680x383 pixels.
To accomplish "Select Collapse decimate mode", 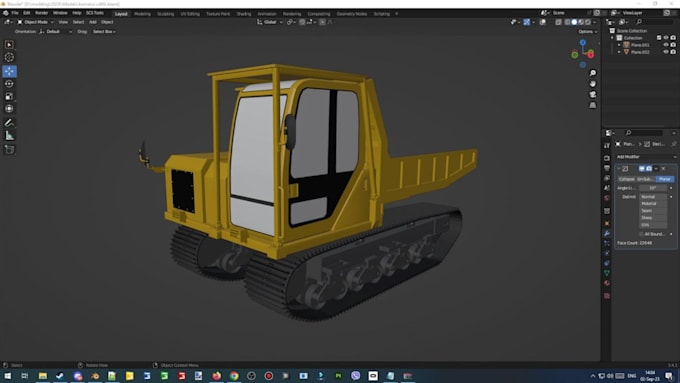I will (x=626, y=179).
